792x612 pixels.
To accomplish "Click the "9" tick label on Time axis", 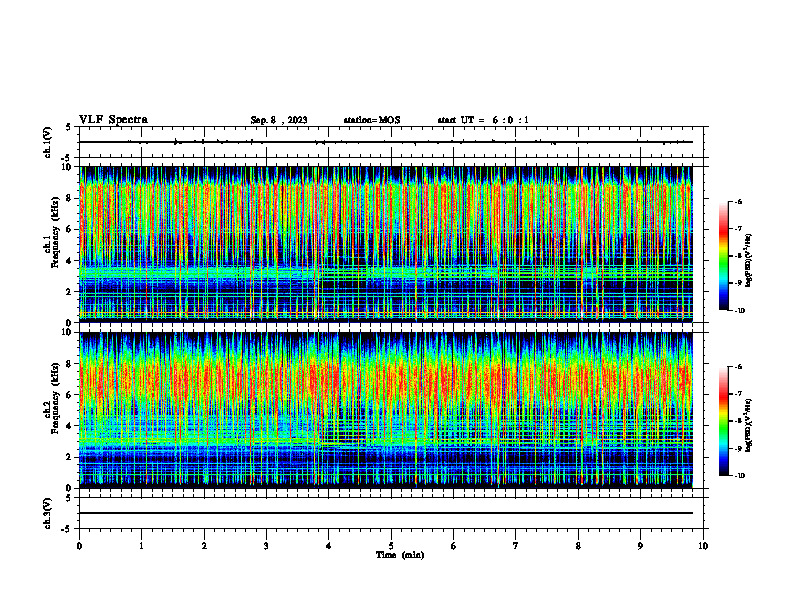I will (x=640, y=546).
